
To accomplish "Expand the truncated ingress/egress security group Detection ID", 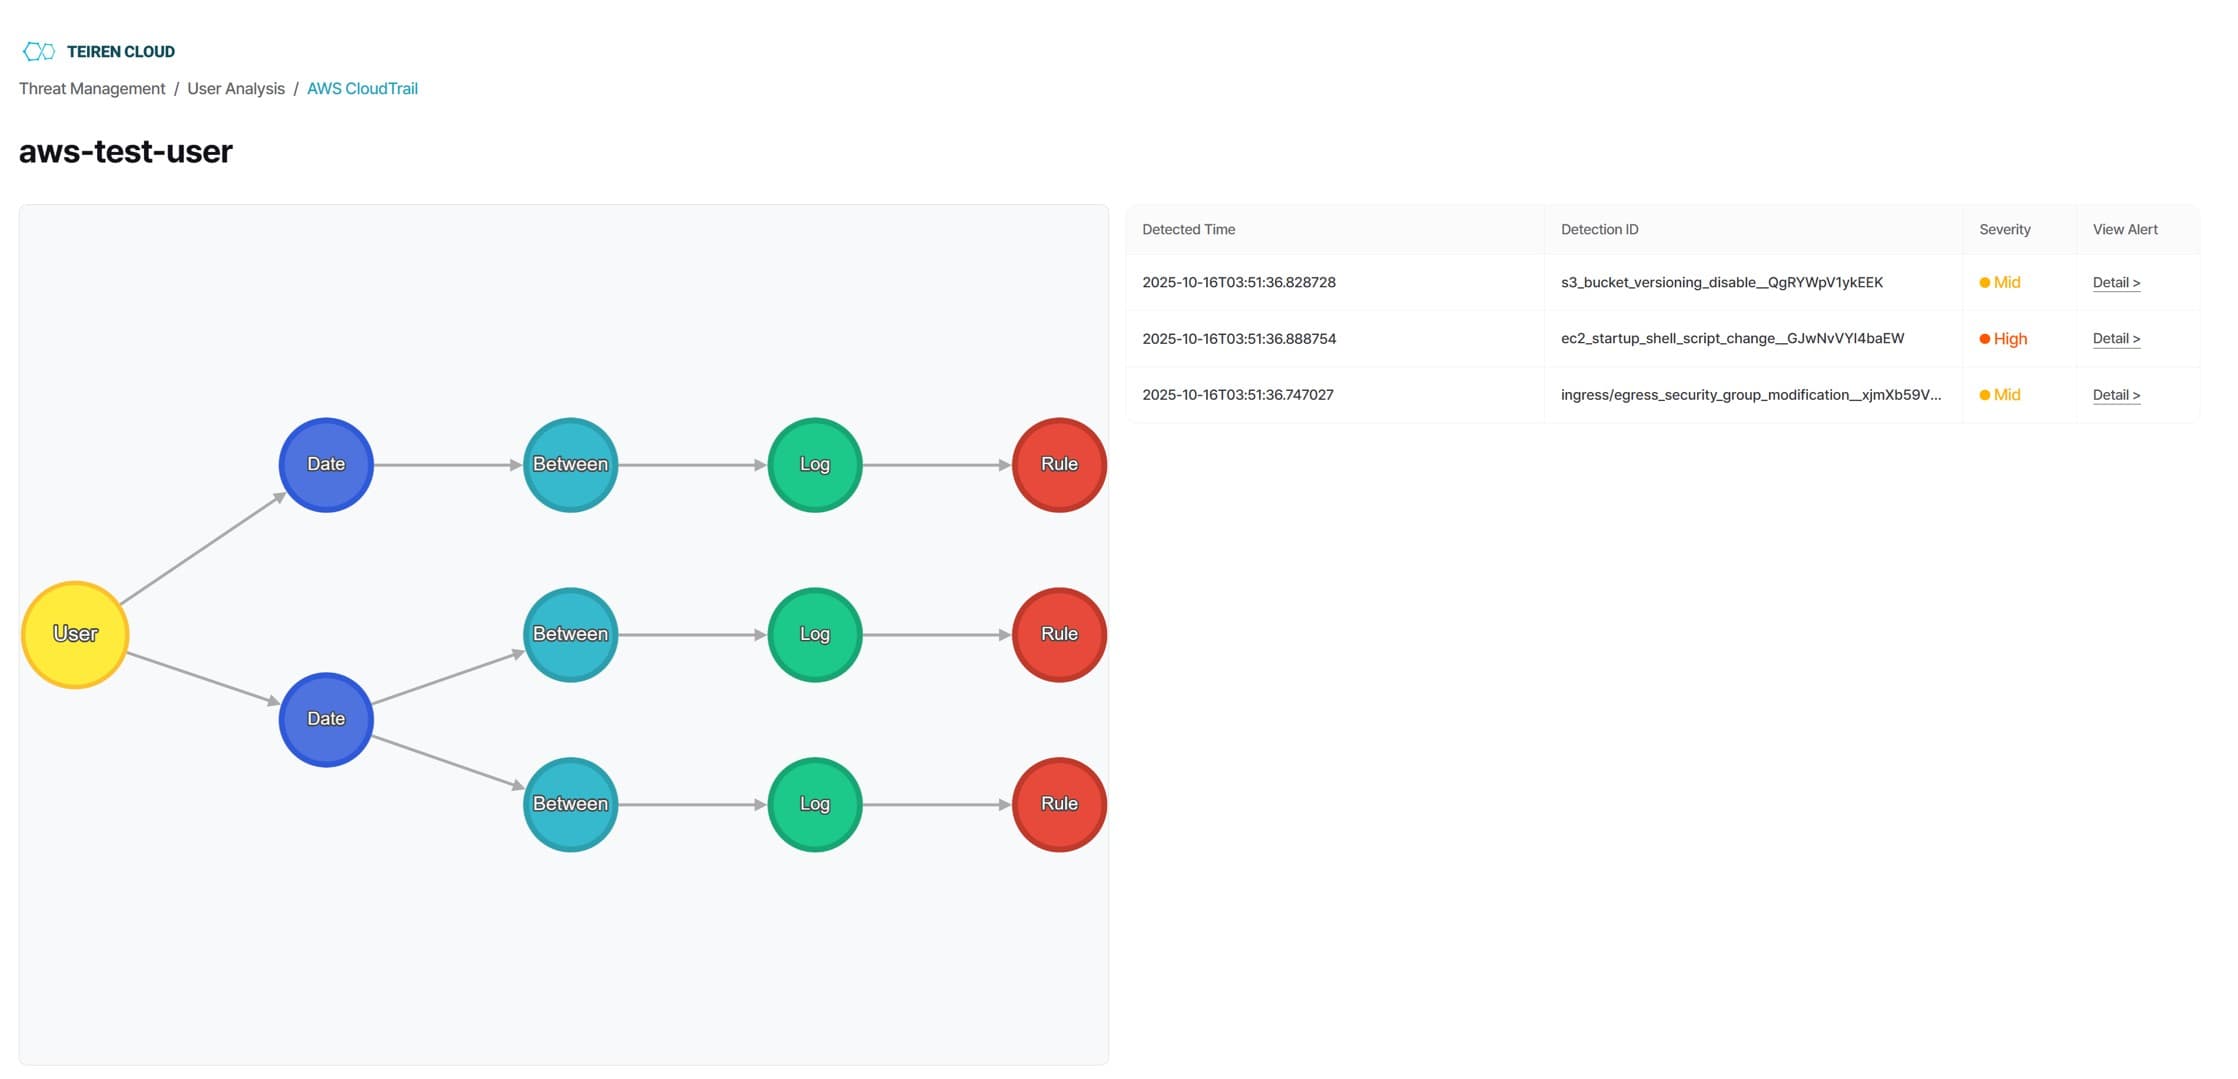I will [1752, 394].
